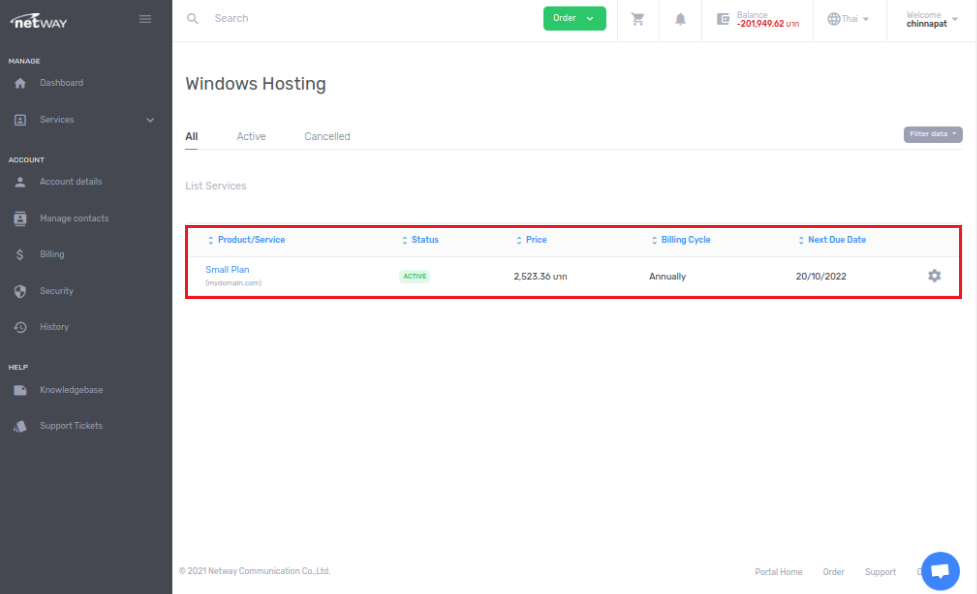
Task: Switch to the Cancelled tab
Action: (x=327, y=136)
